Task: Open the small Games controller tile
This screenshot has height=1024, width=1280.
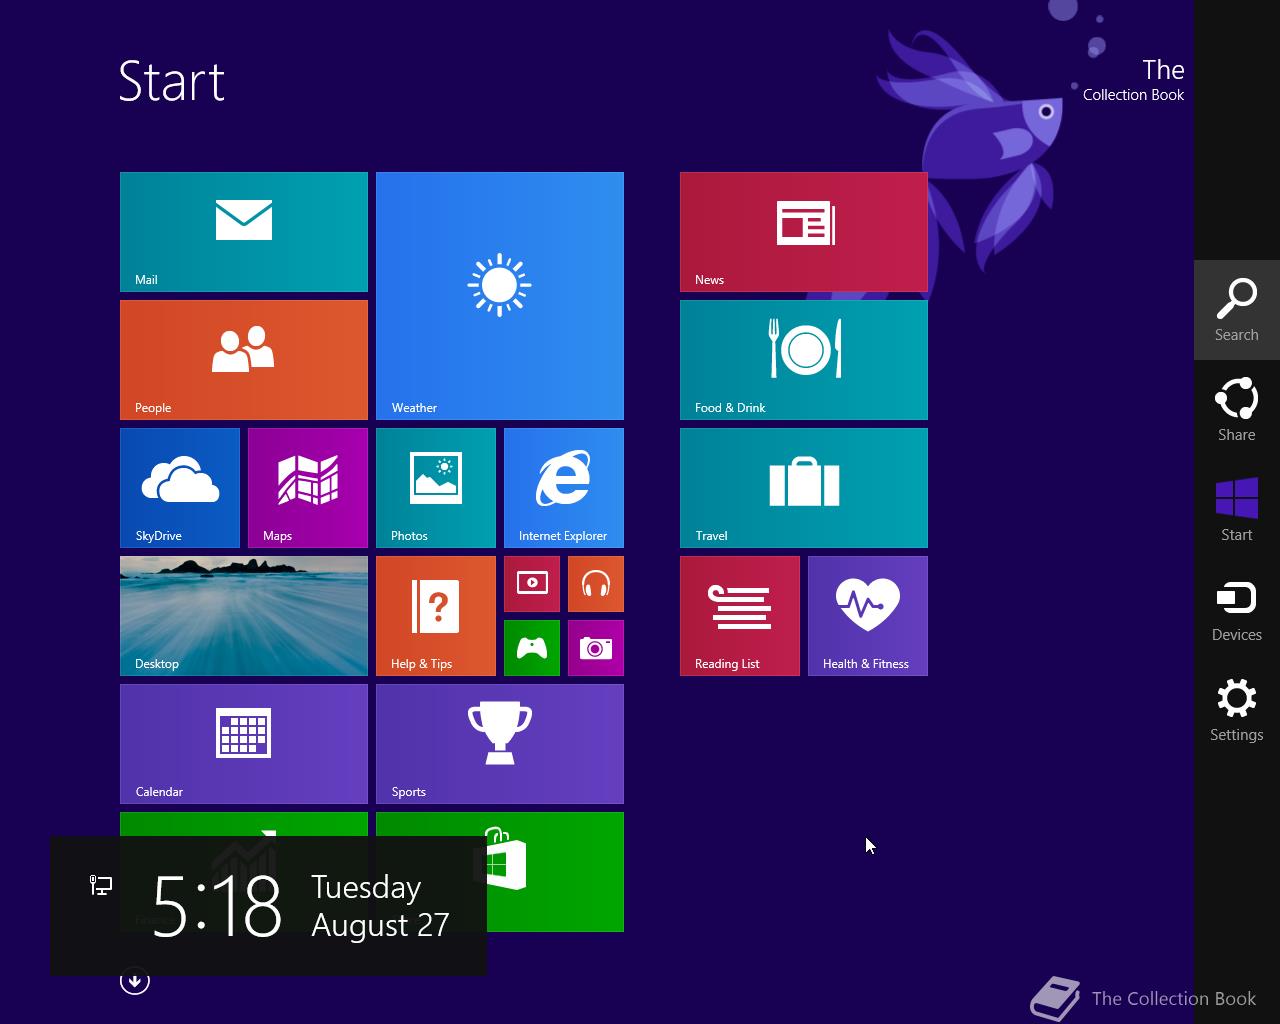Action: click(x=532, y=648)
